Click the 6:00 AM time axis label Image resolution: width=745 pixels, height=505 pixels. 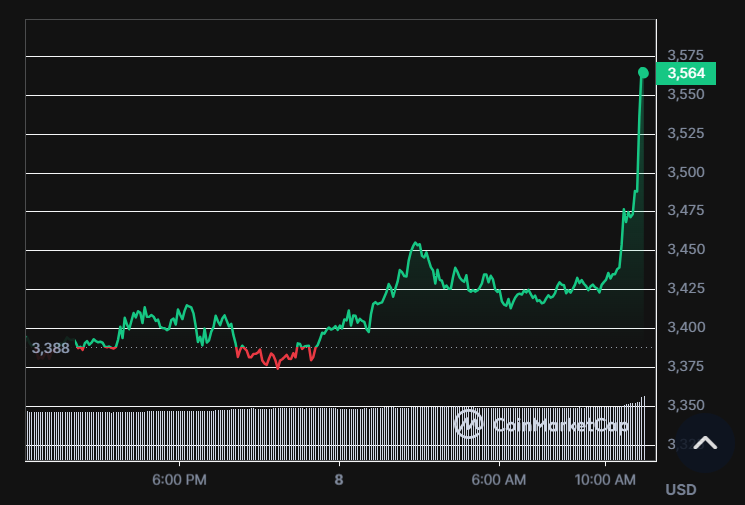click(x=498, y=480)
